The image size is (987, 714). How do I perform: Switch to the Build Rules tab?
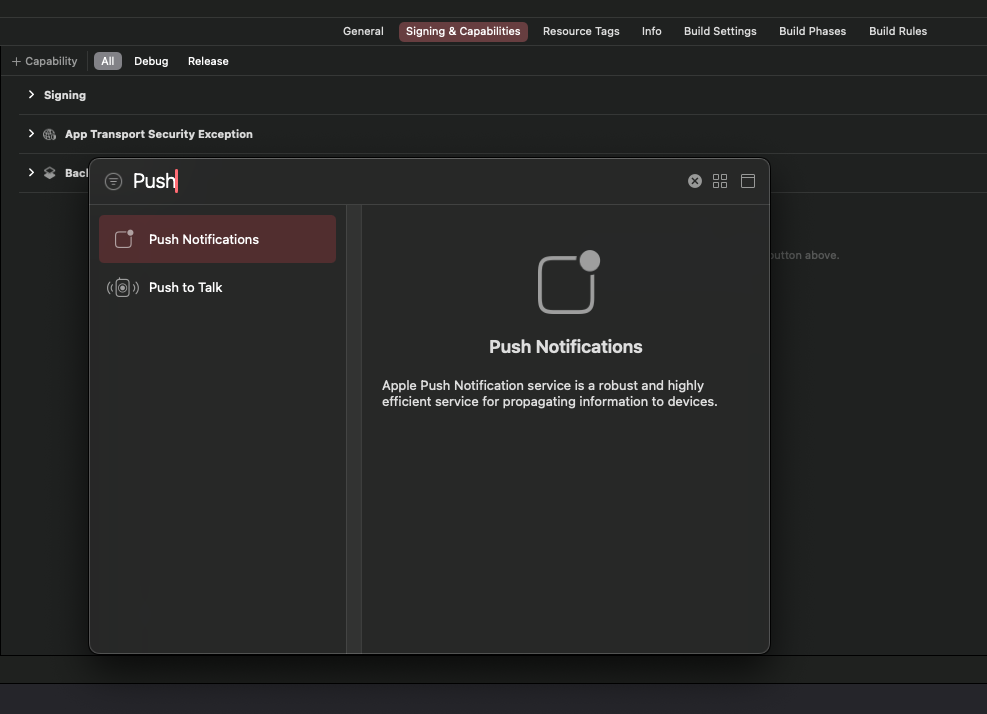pyautogui.click(x=898, y=31)
